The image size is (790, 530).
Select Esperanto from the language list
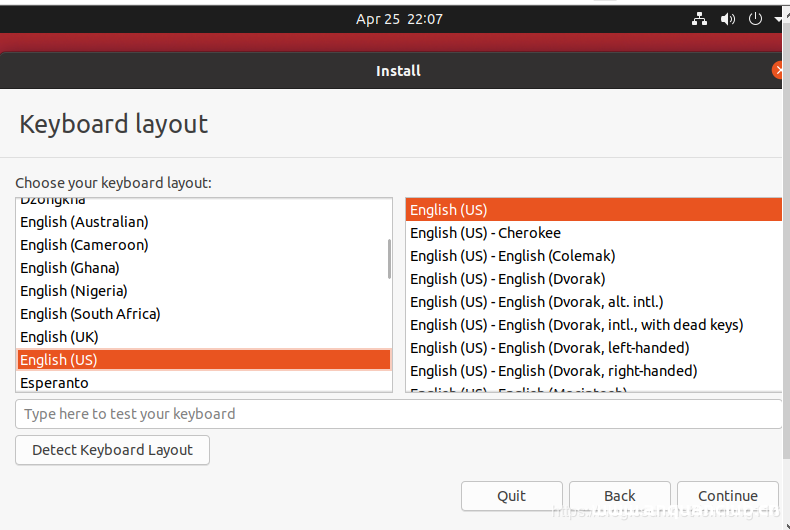click(54, 383)
